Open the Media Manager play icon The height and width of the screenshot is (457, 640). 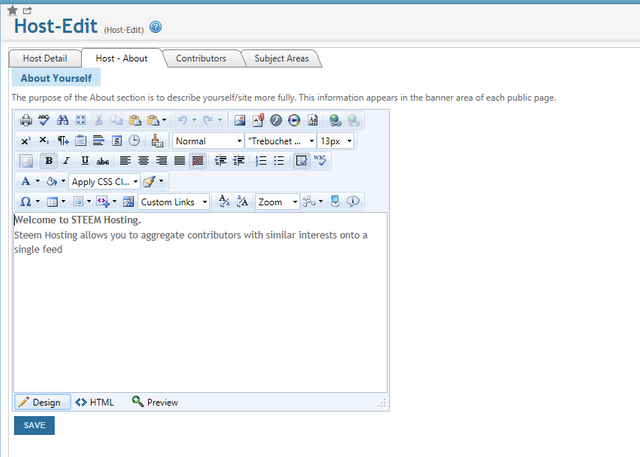point(294,120)
